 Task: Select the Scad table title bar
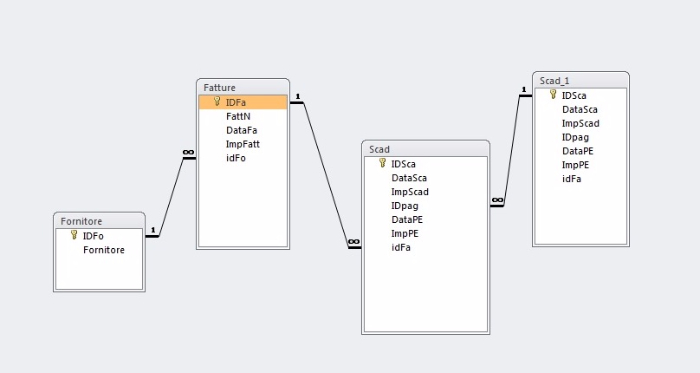(x=425, y=149)
